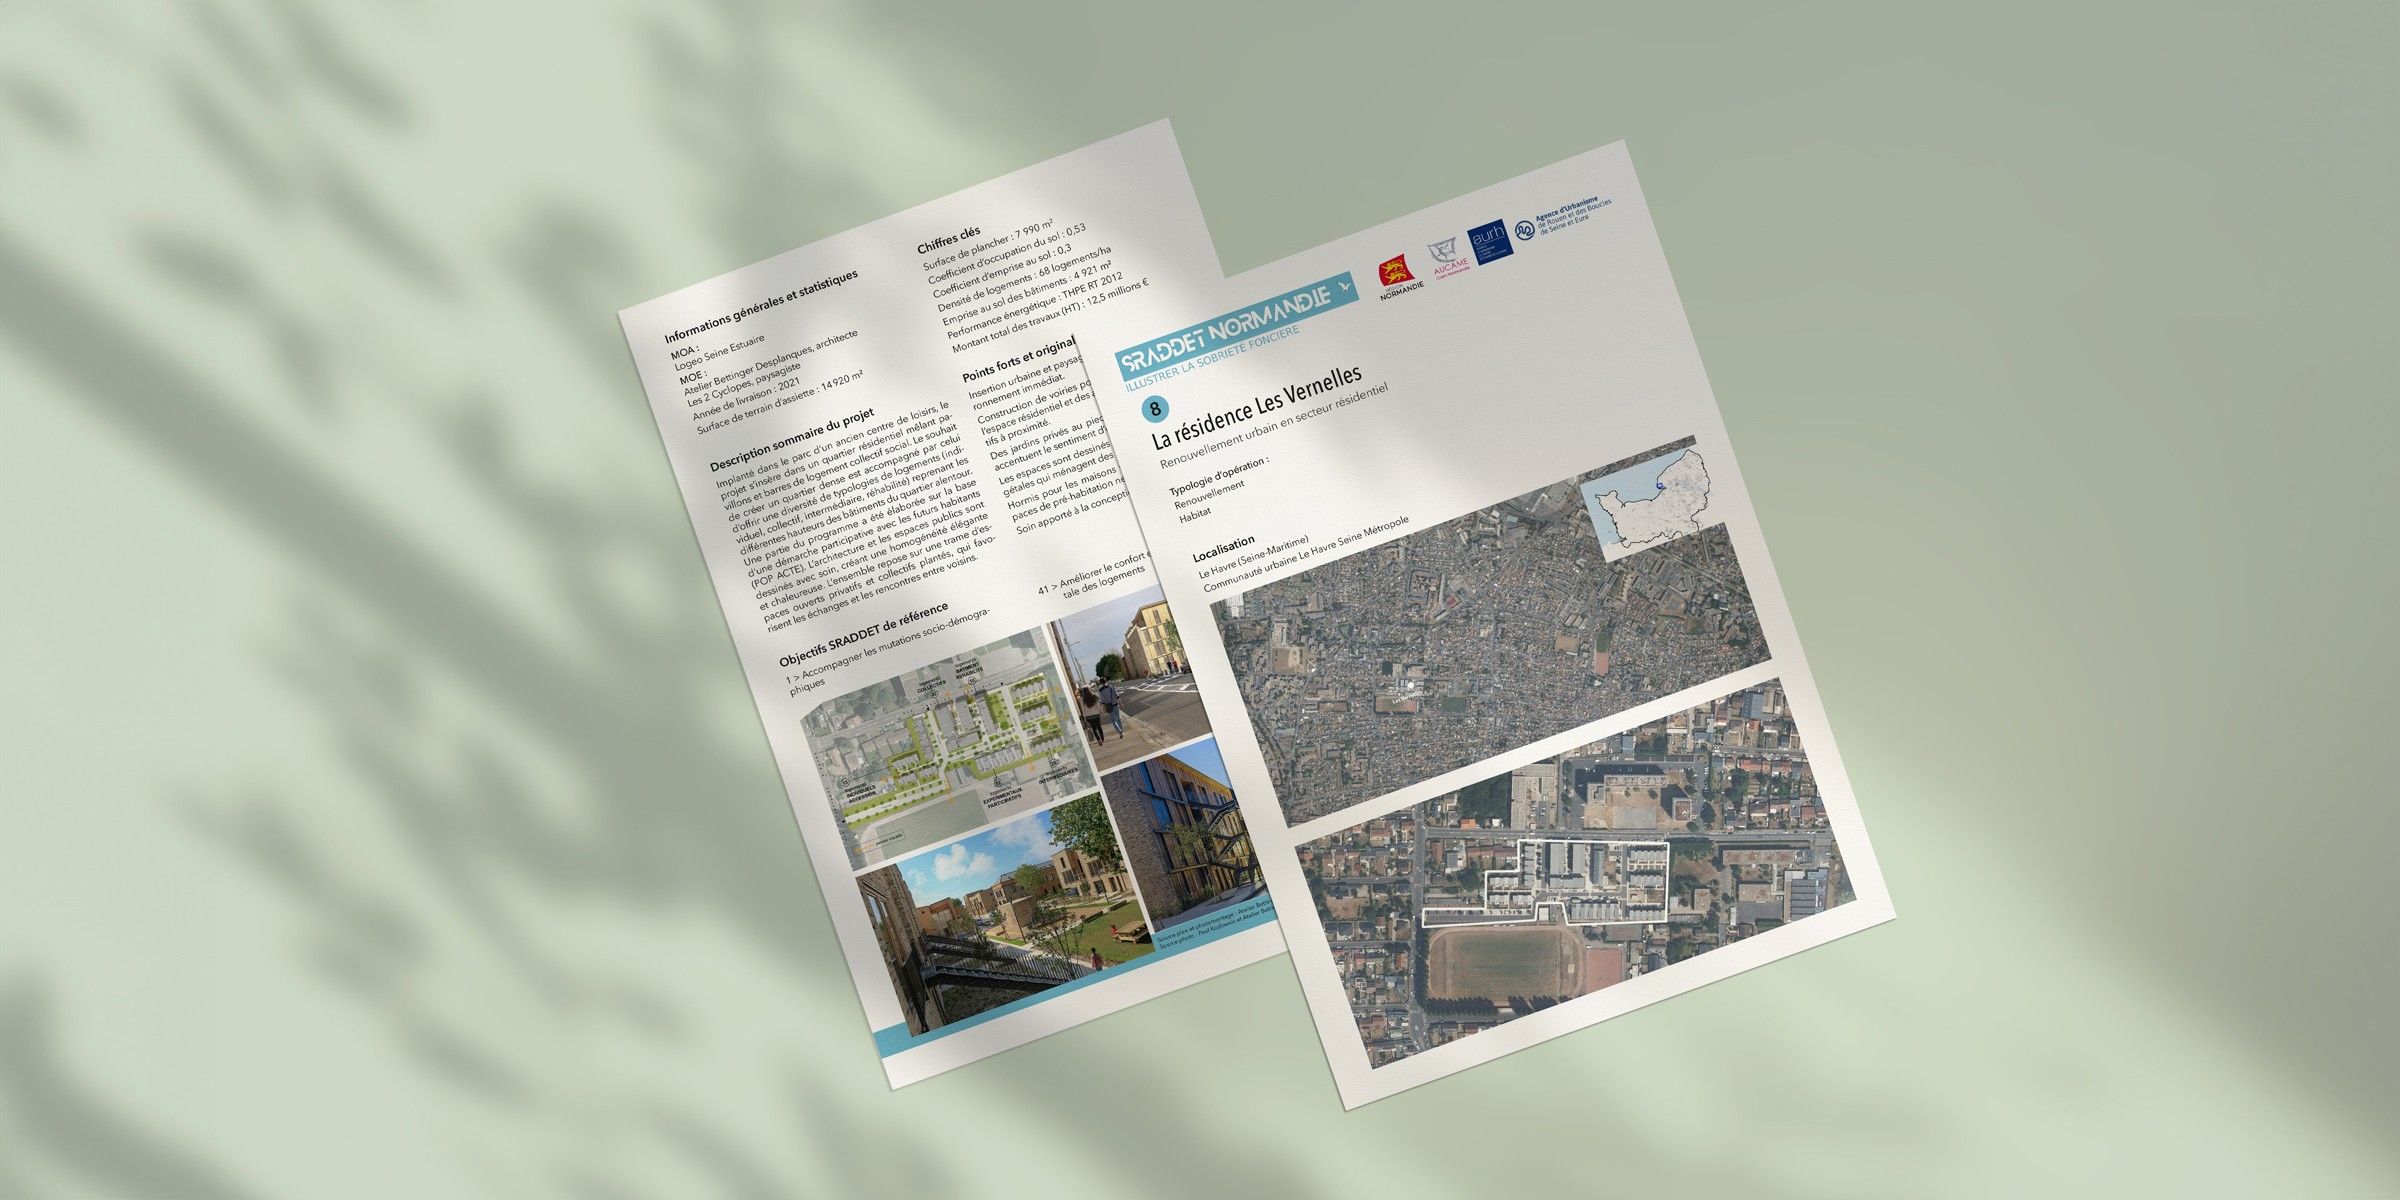The height and width of the screenshot is (1200, 2400).
Task: Click 'Densité de logements : 68 logements/ha'
Action: 1025,279
